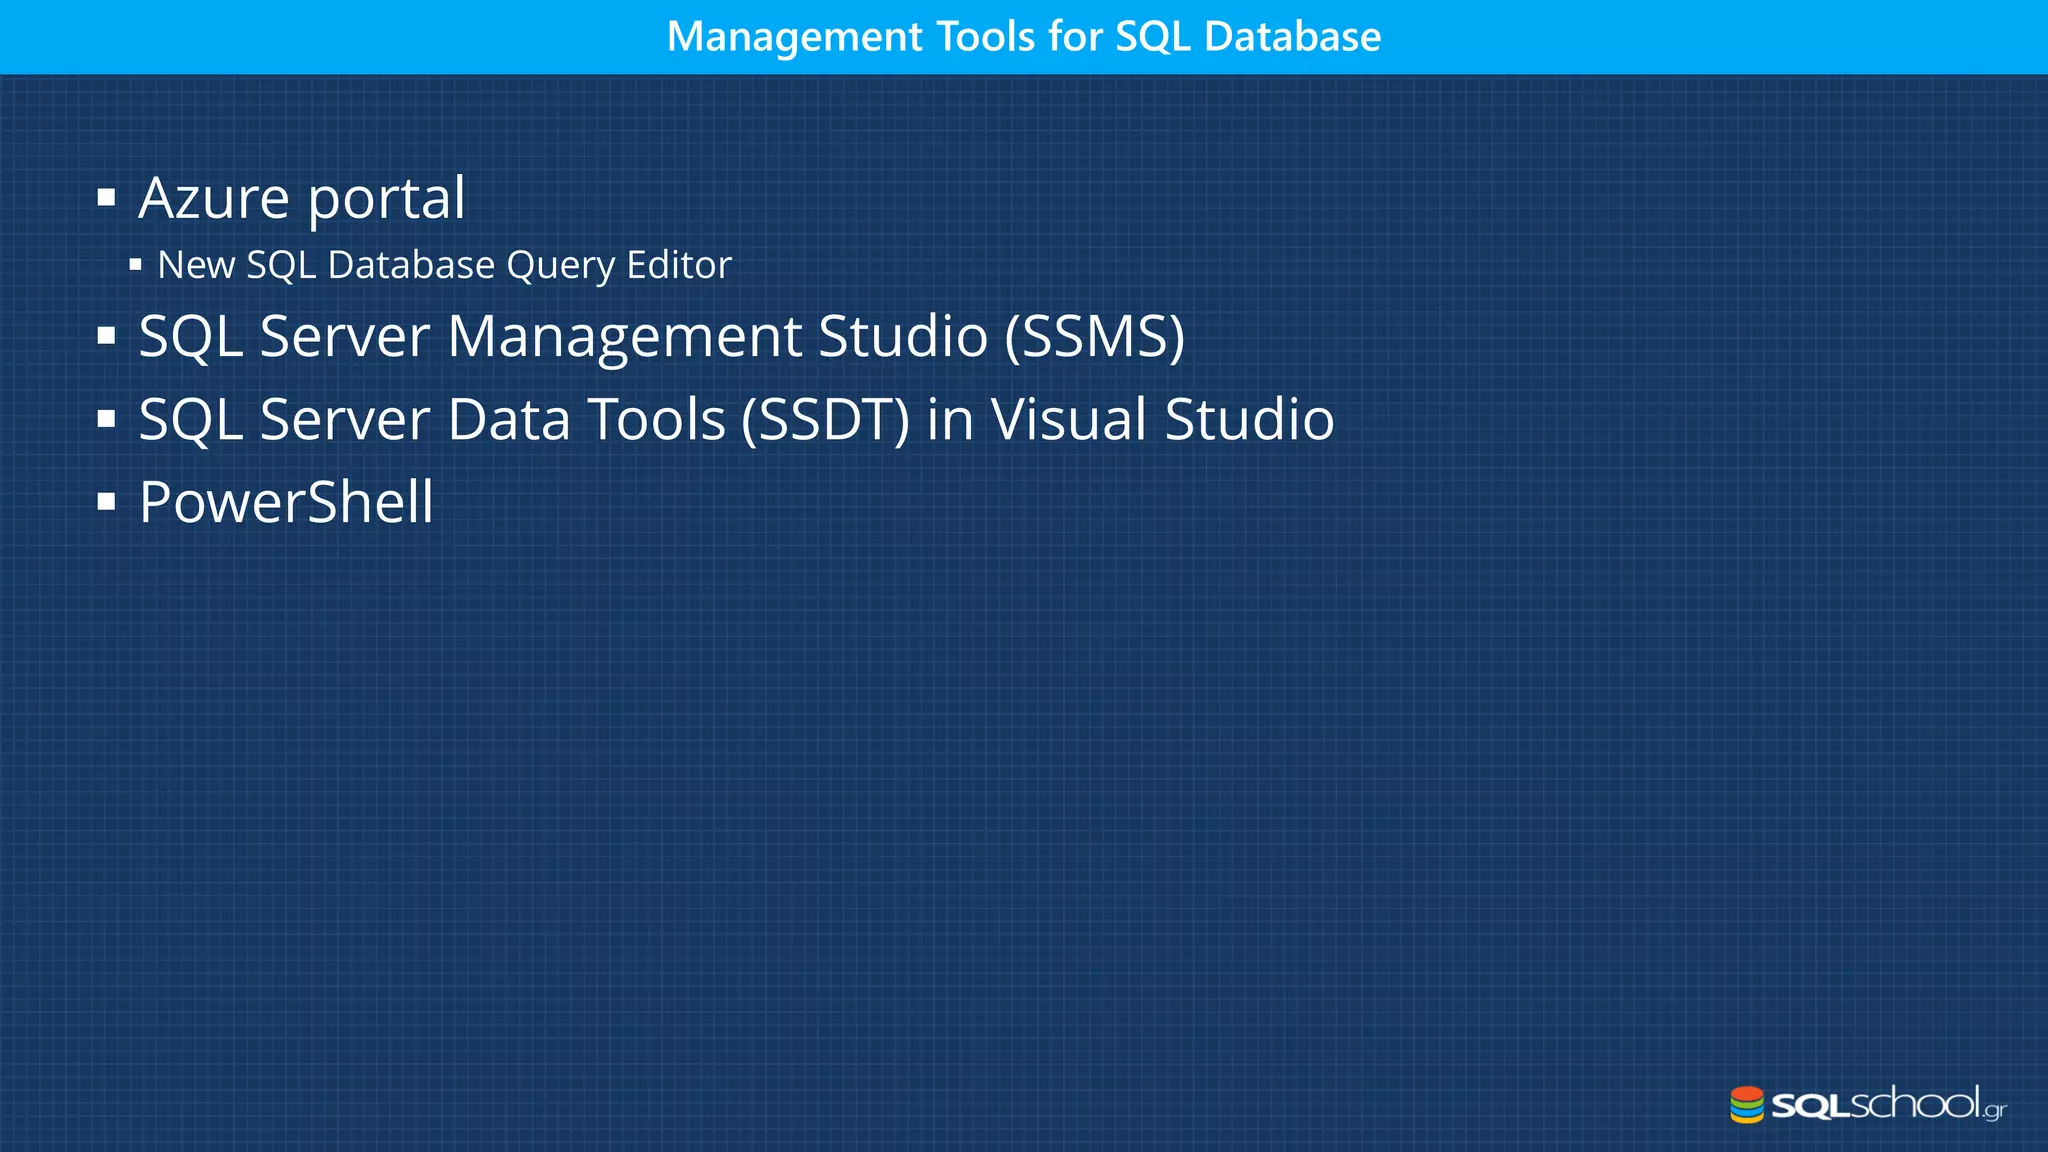The image size is (2048, 1152).
Task: Click the word Management in the header
Action: pos(795,37)
